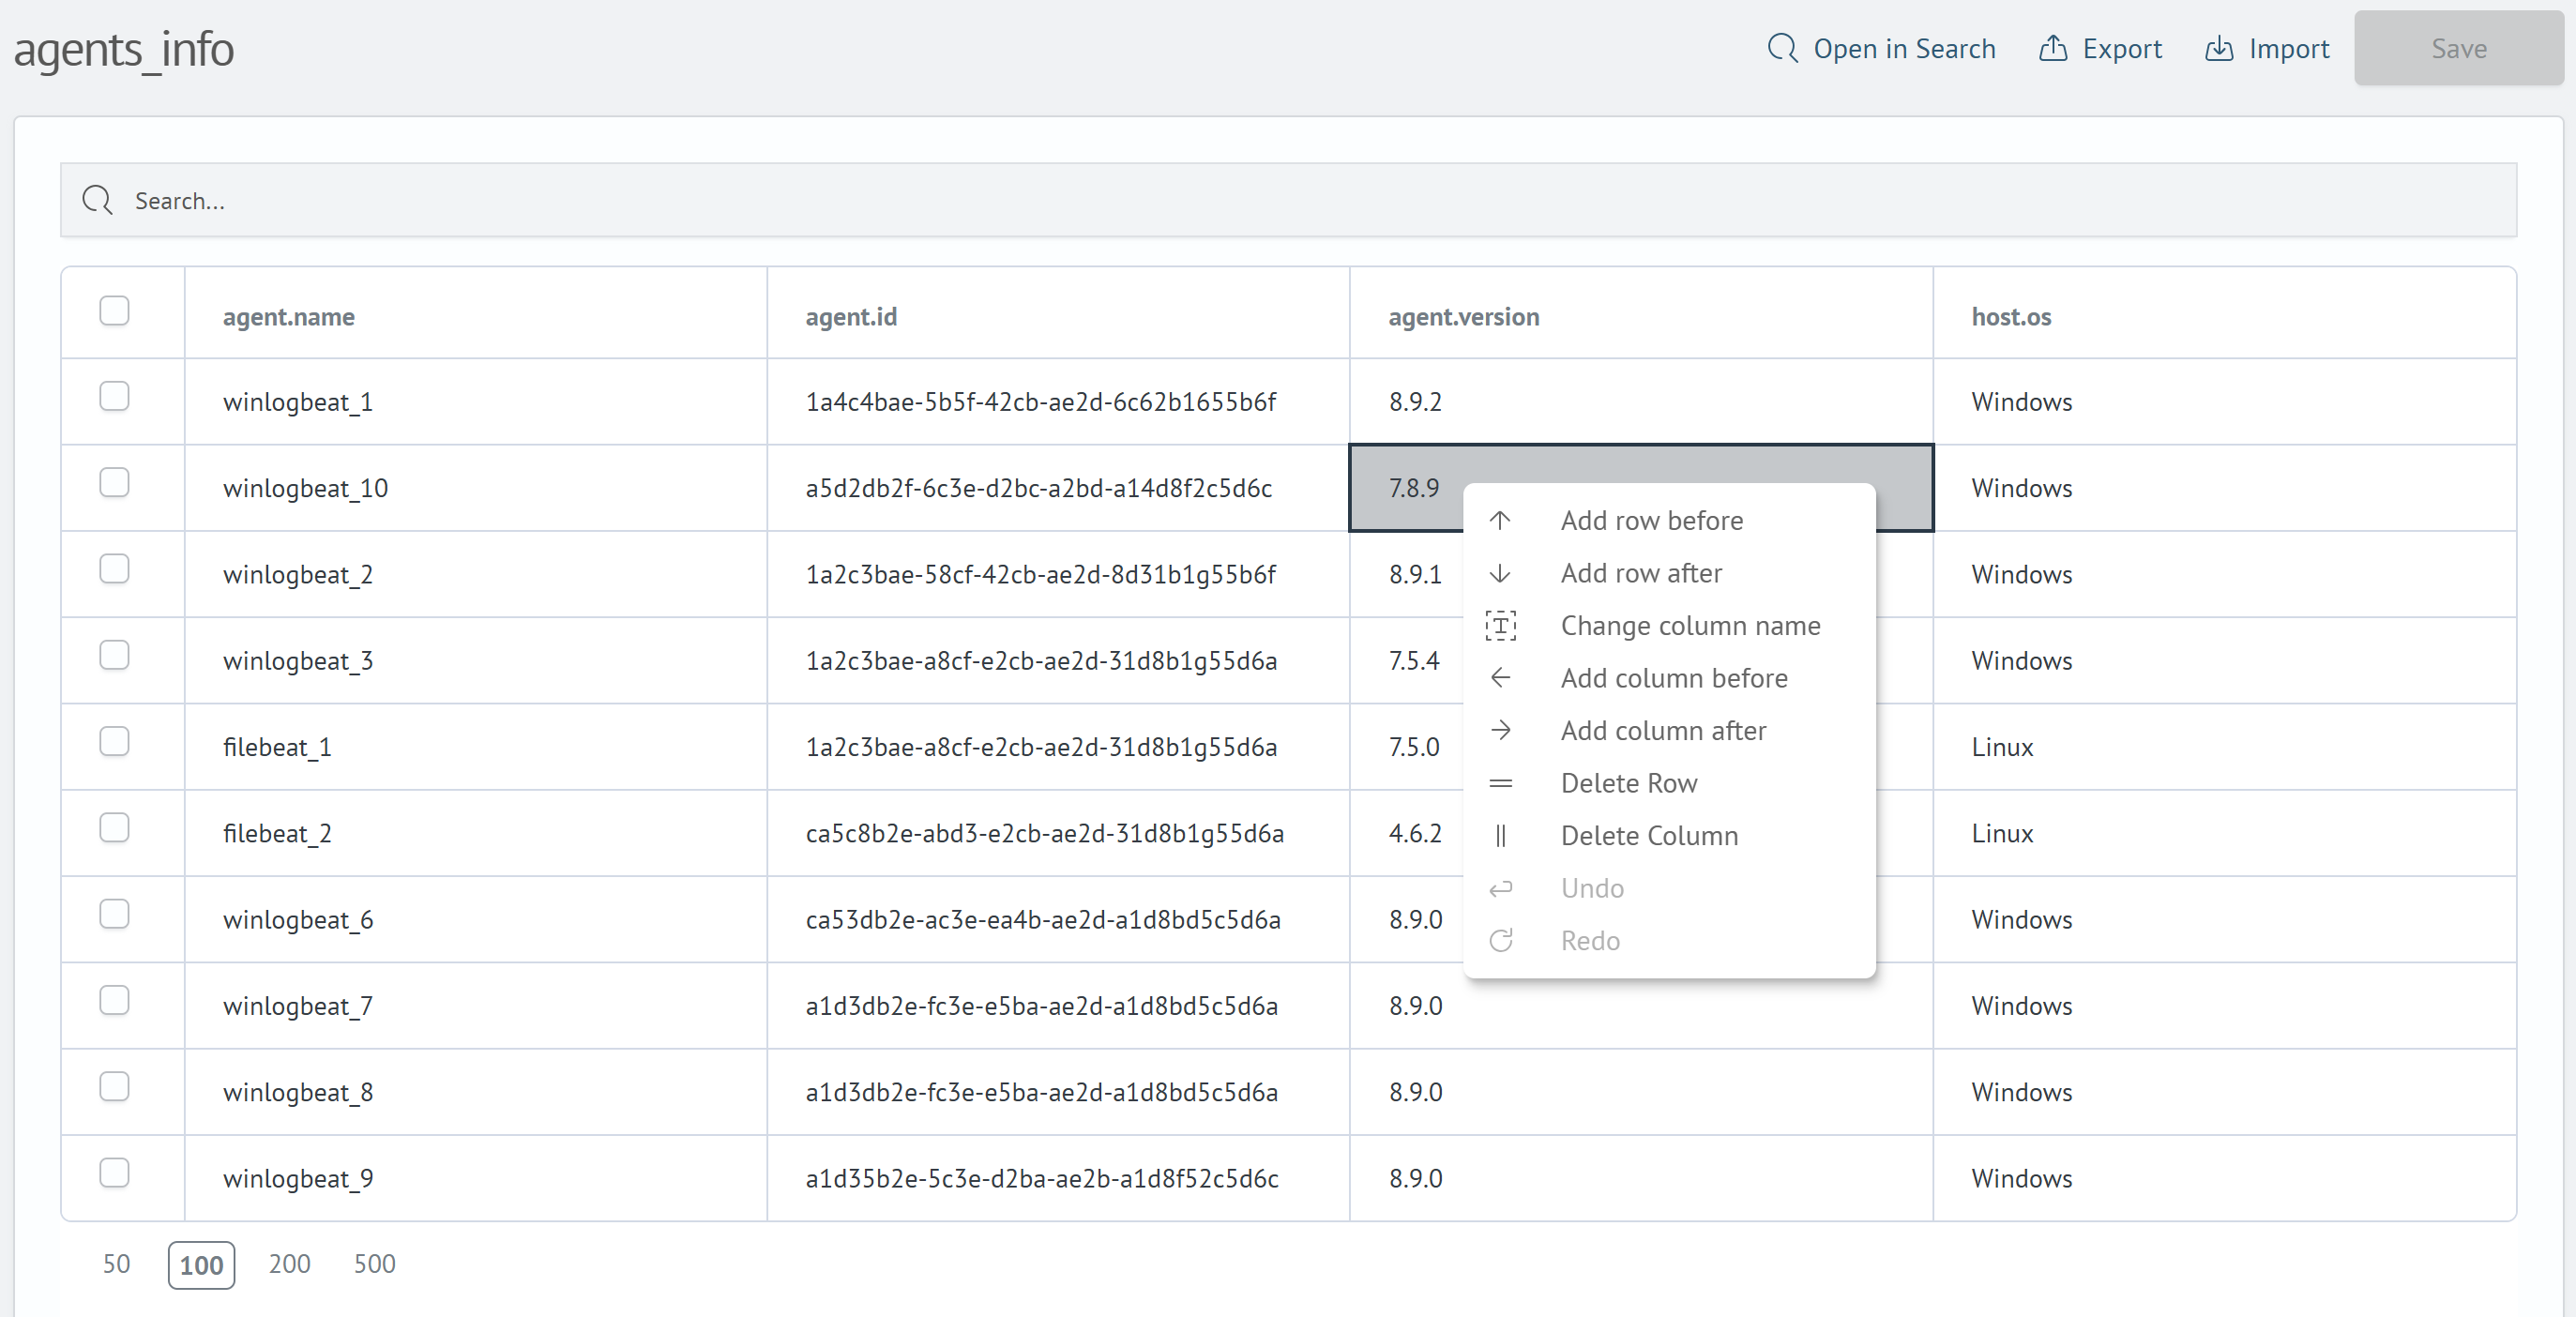The image size is (2576, 1317).
Task: Click the Export upload icon
Action: click(2052, 48)
